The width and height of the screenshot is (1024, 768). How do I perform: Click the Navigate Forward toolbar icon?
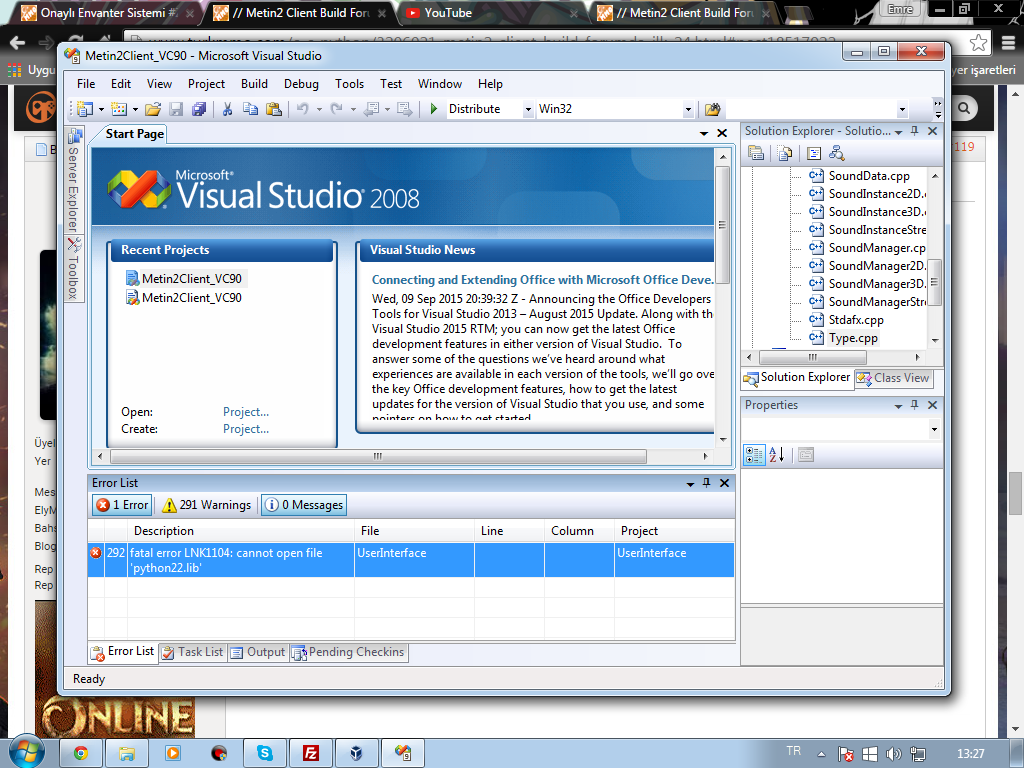(x=404, y=109)
